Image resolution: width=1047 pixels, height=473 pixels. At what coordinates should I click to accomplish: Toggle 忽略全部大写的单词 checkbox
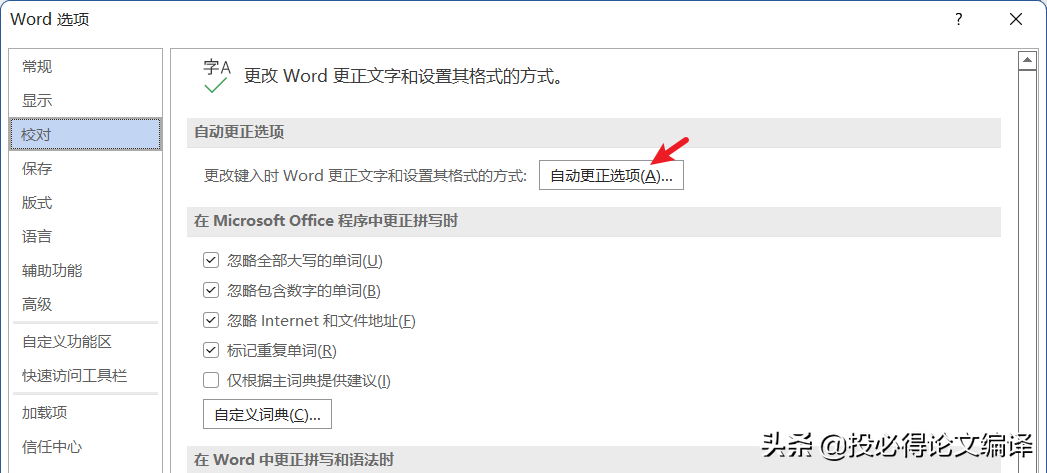(x=211, y=261)
